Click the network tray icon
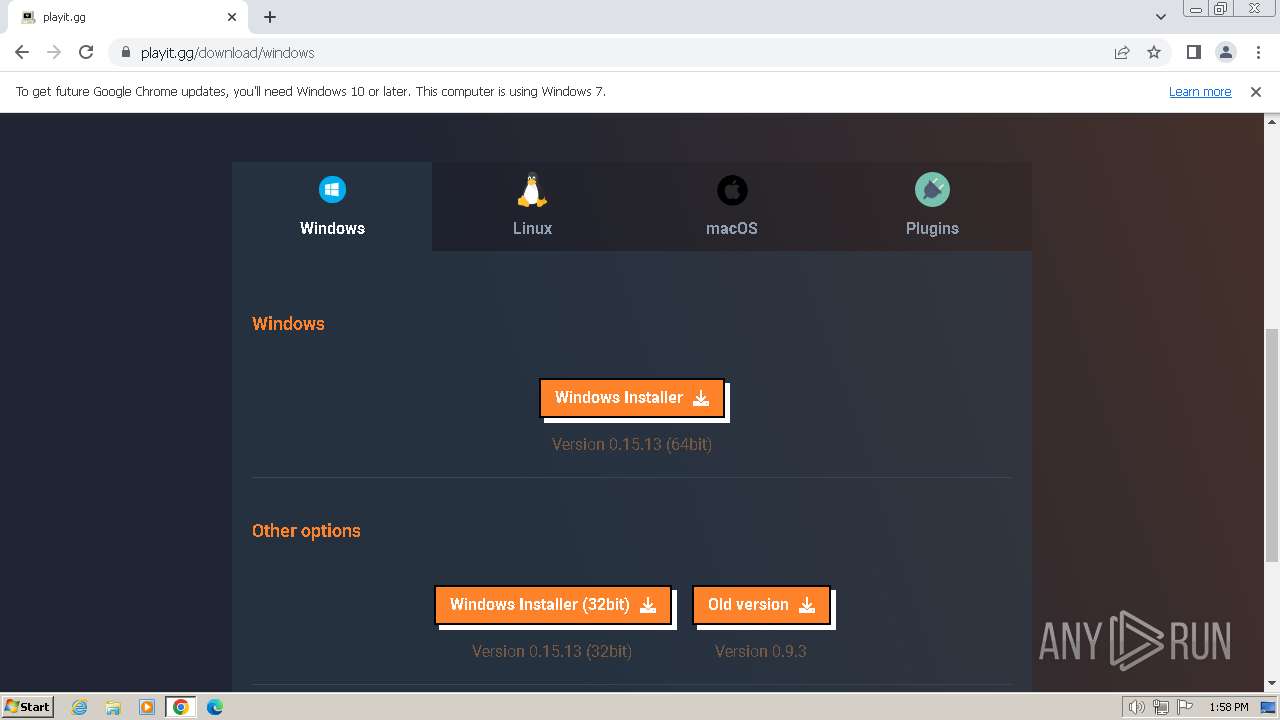 [1161, 707]
